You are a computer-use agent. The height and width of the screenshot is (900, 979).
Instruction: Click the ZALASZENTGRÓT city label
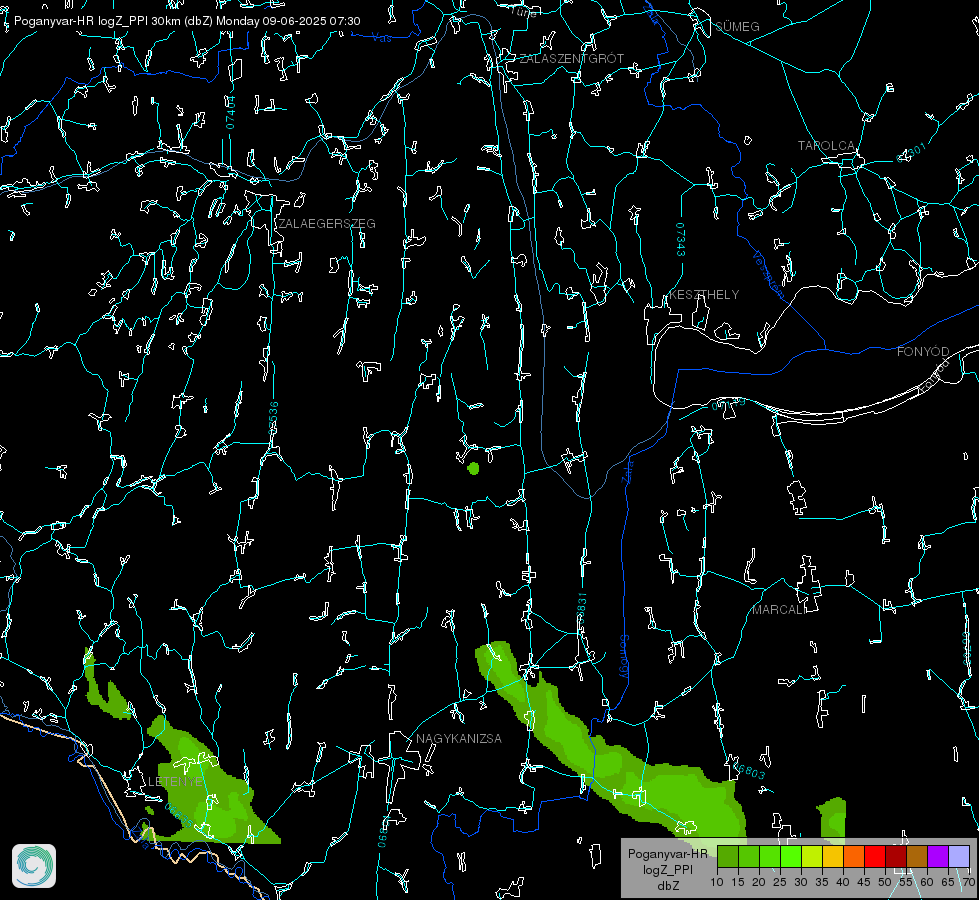571,59
